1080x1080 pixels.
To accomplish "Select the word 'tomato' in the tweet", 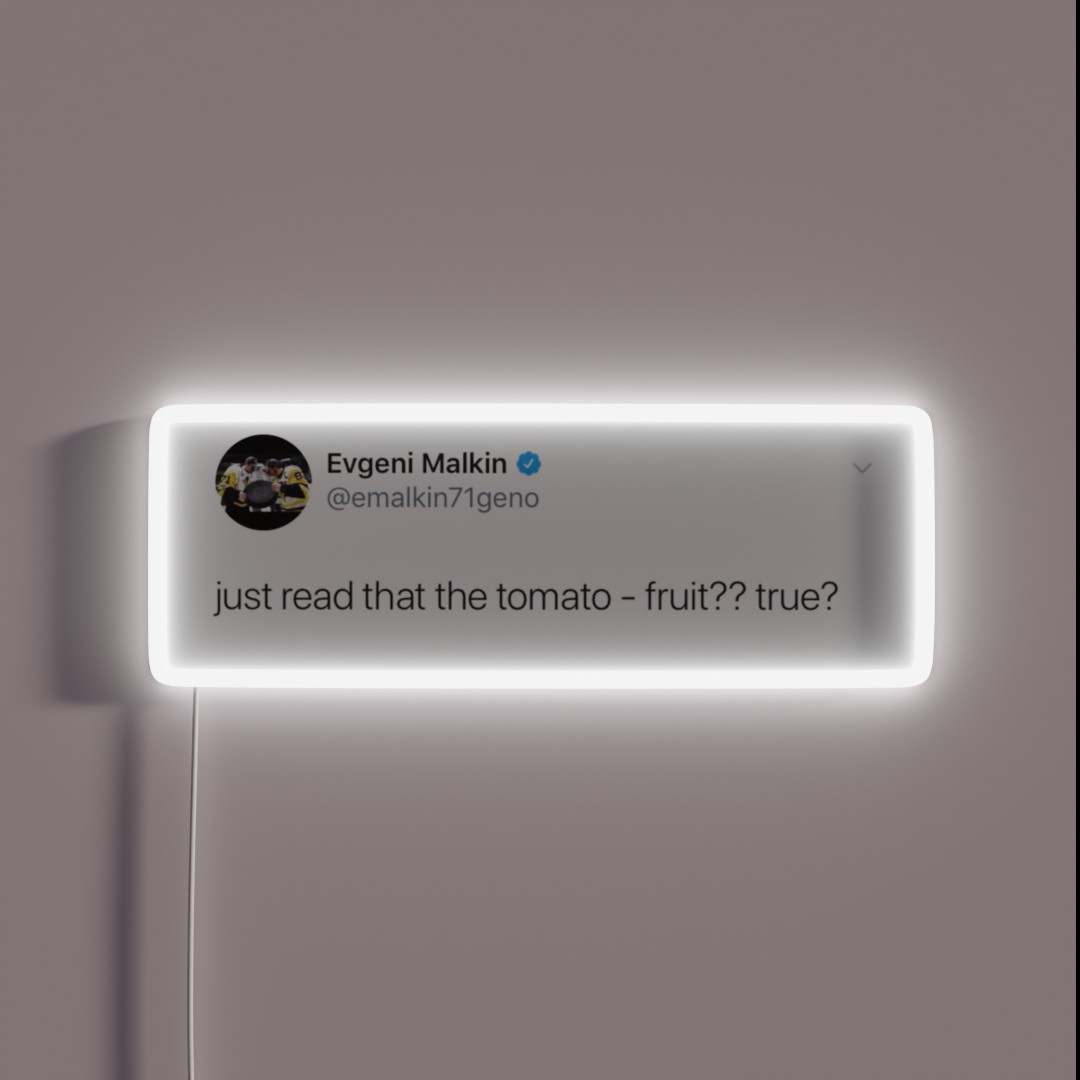I will click(553, 597).
